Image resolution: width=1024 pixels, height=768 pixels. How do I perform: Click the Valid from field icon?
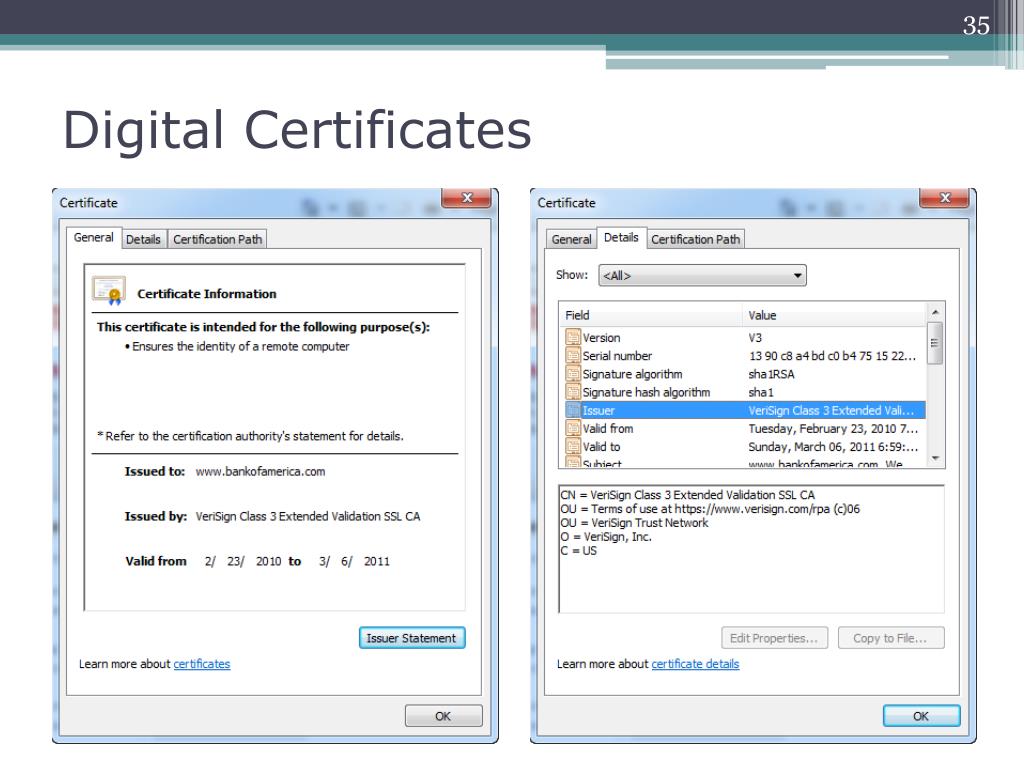(x=573, y=428)
